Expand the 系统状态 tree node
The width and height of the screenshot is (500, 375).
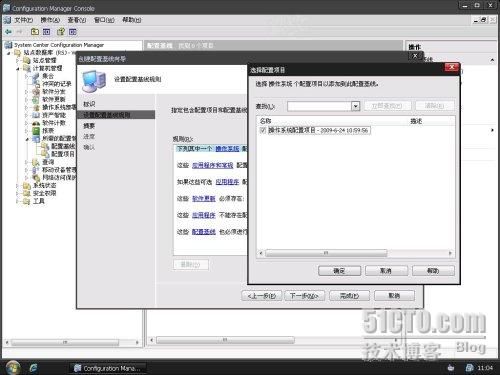(18, 186)
